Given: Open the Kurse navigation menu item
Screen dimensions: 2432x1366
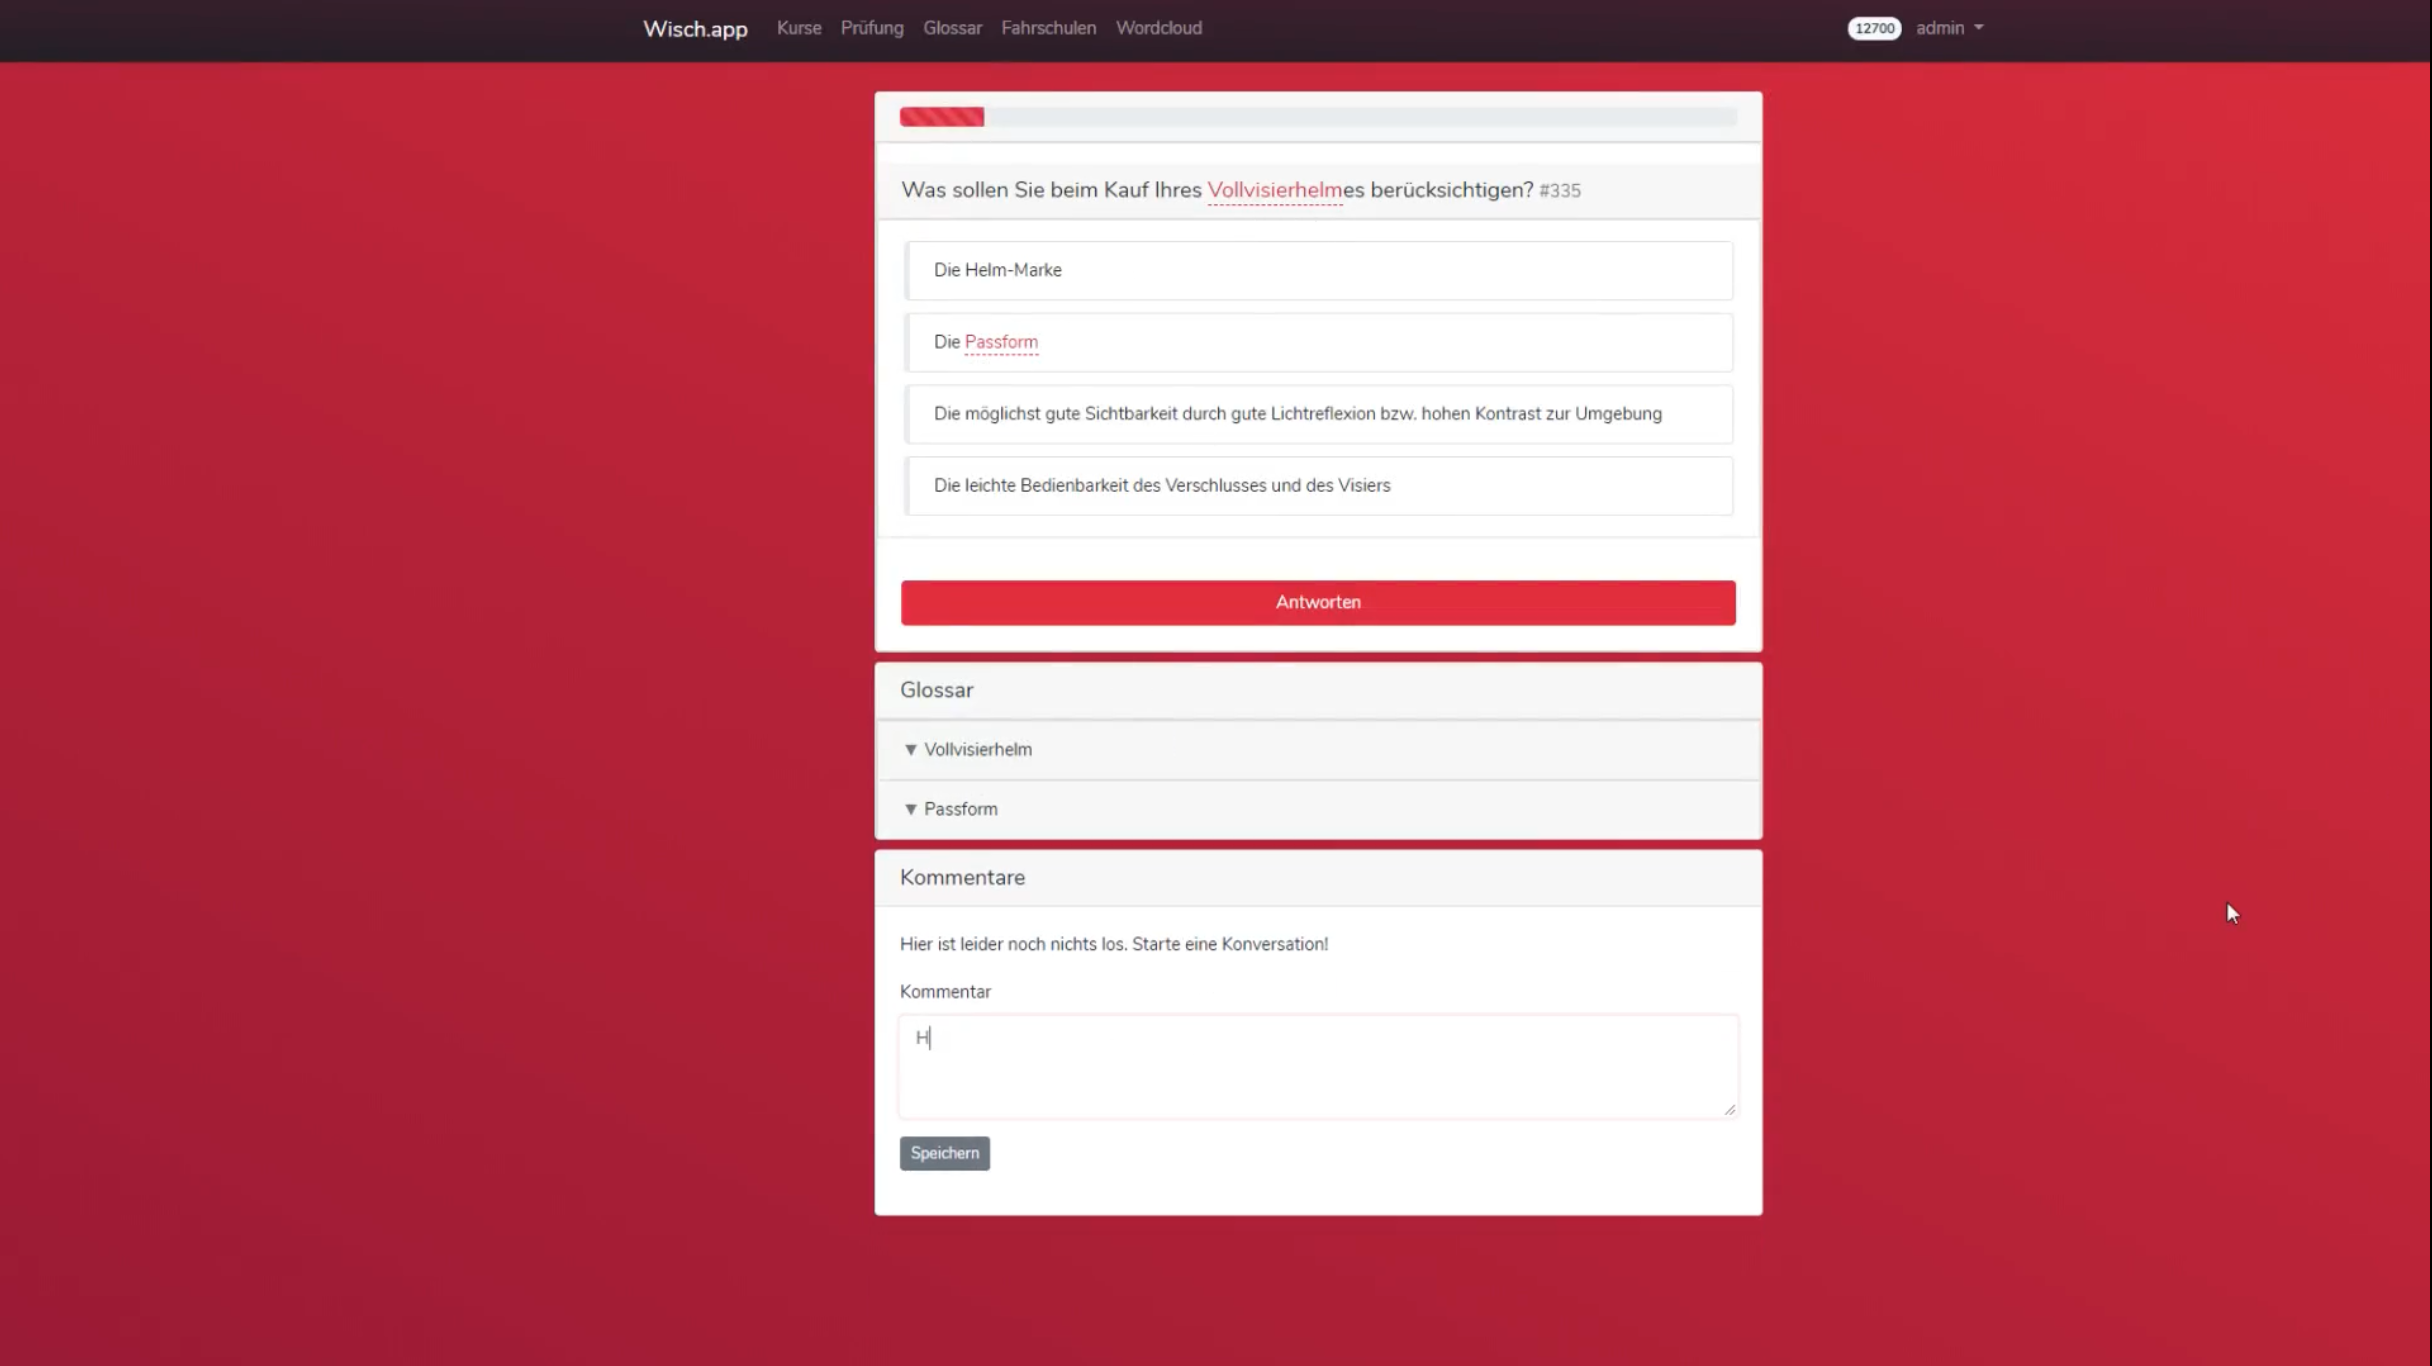Looking at the screenshot, I should (x=798, y=27).
